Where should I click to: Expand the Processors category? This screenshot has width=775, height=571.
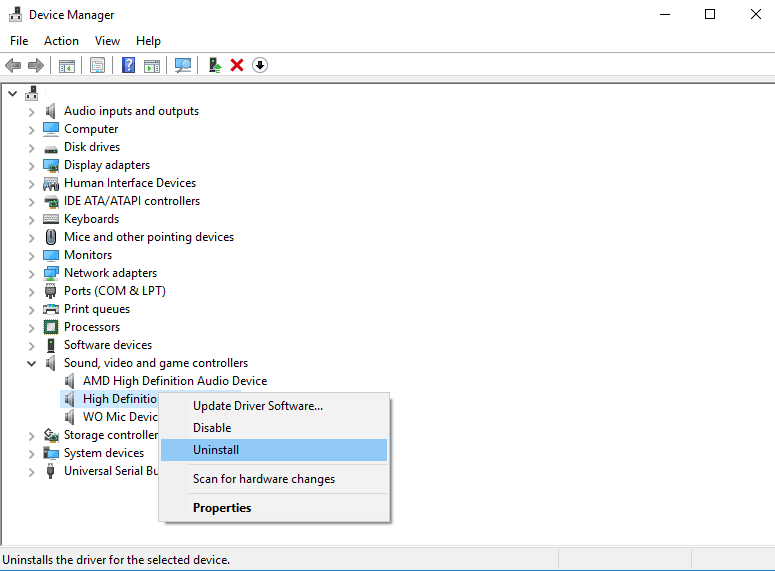(32, 328)
